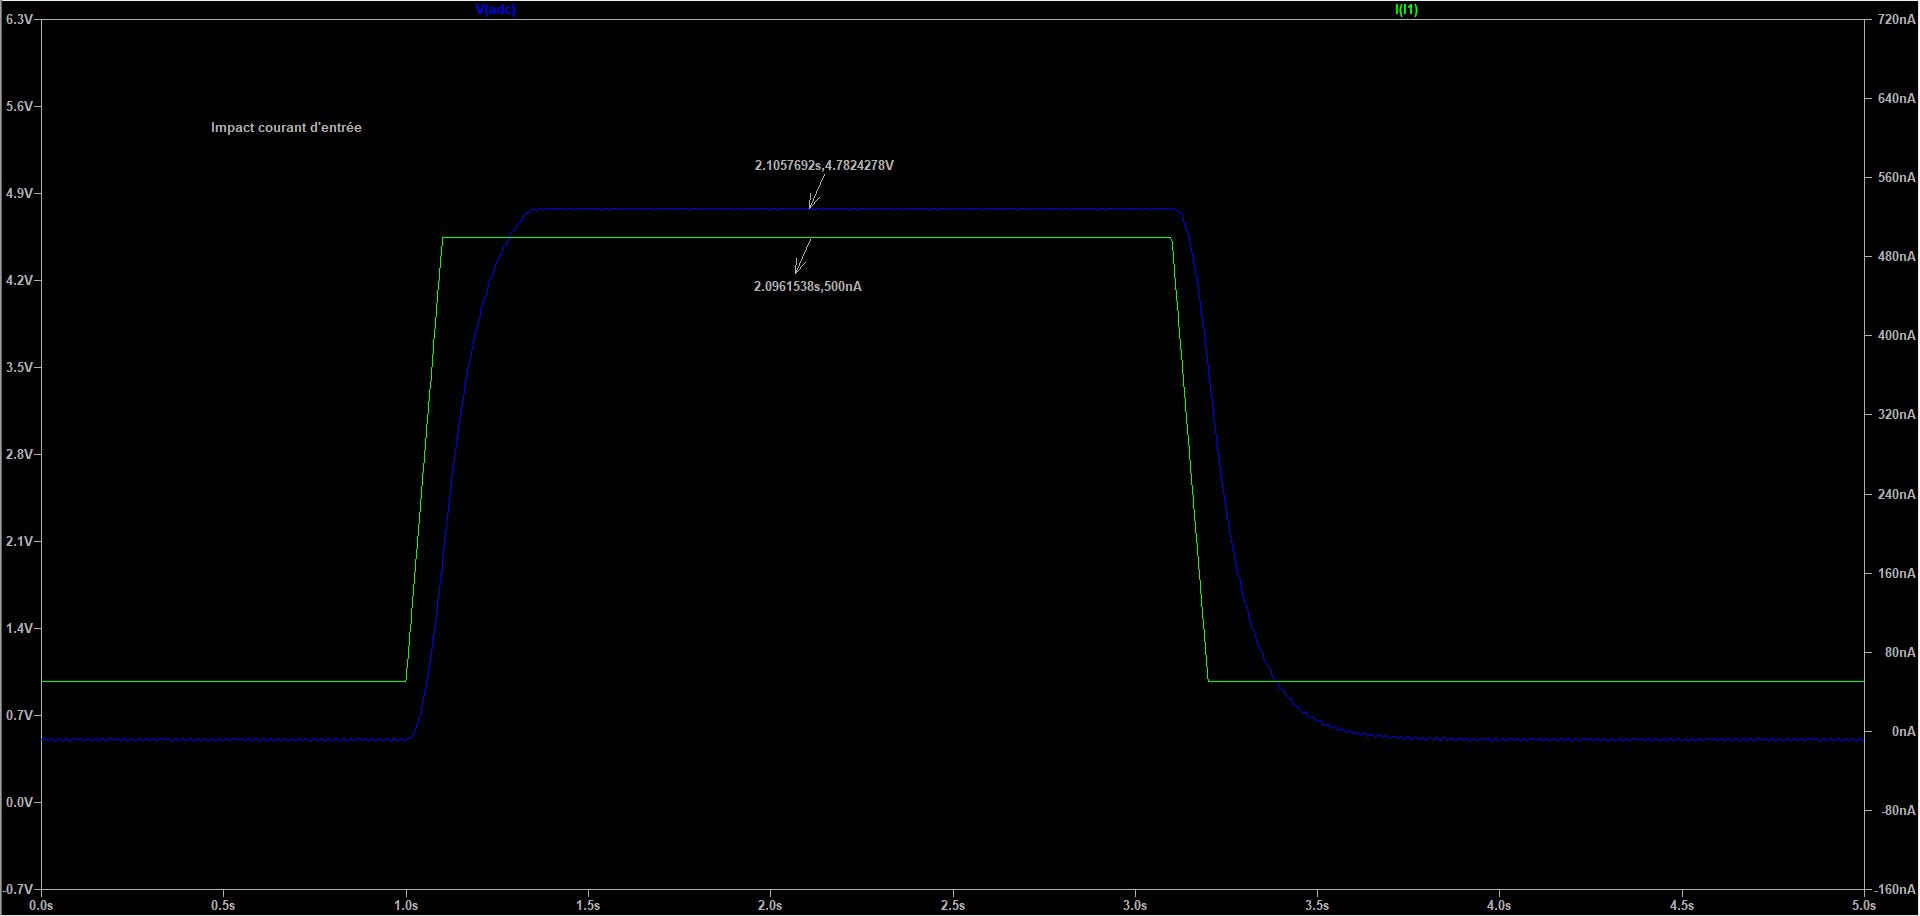
Task: Click the positive 80nA right axis label
Action: (x=1900, y=653)
